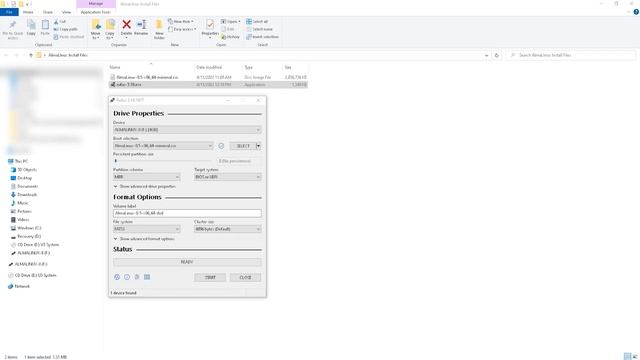Select Desktop in navigation pane

[x=21, y=178]
